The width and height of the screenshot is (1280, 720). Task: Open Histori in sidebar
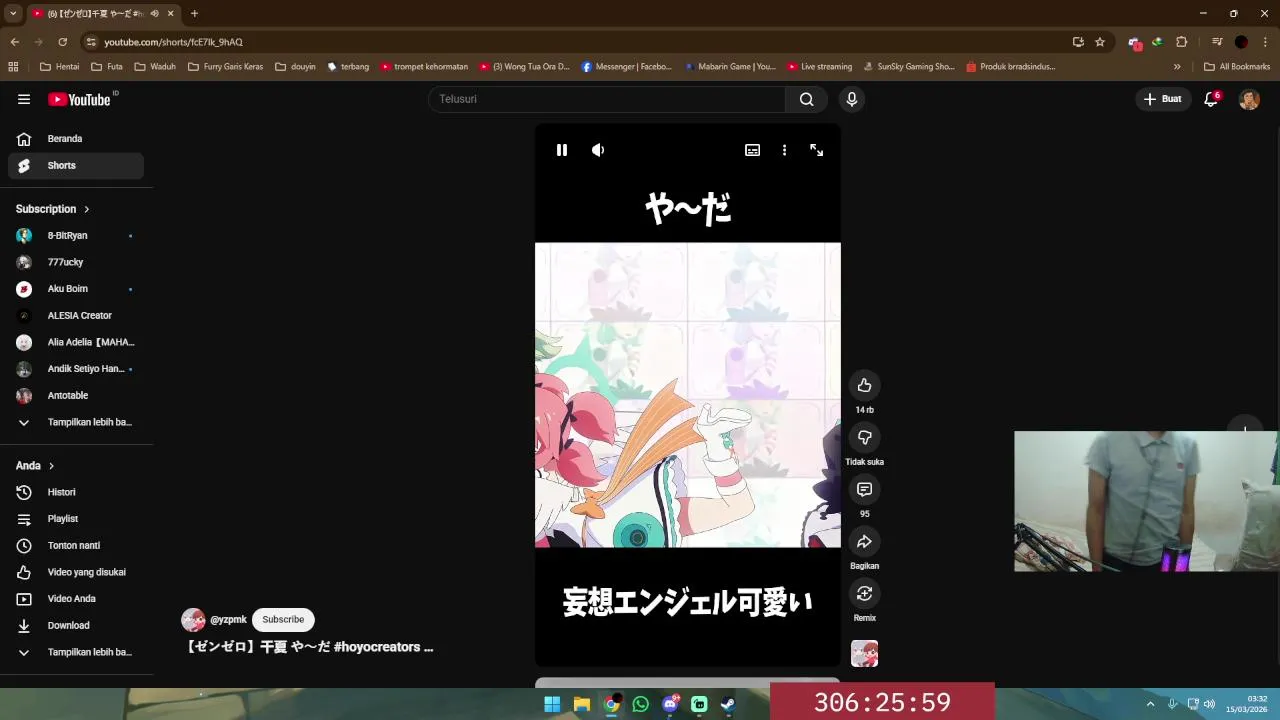pos(76,492)
